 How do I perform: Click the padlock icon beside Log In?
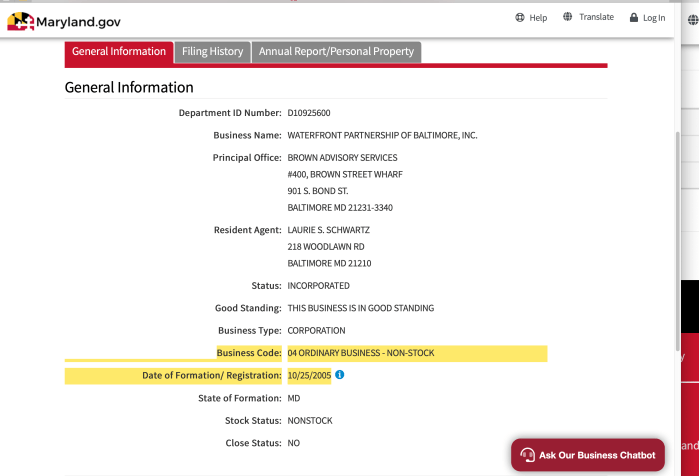point(634,18)
